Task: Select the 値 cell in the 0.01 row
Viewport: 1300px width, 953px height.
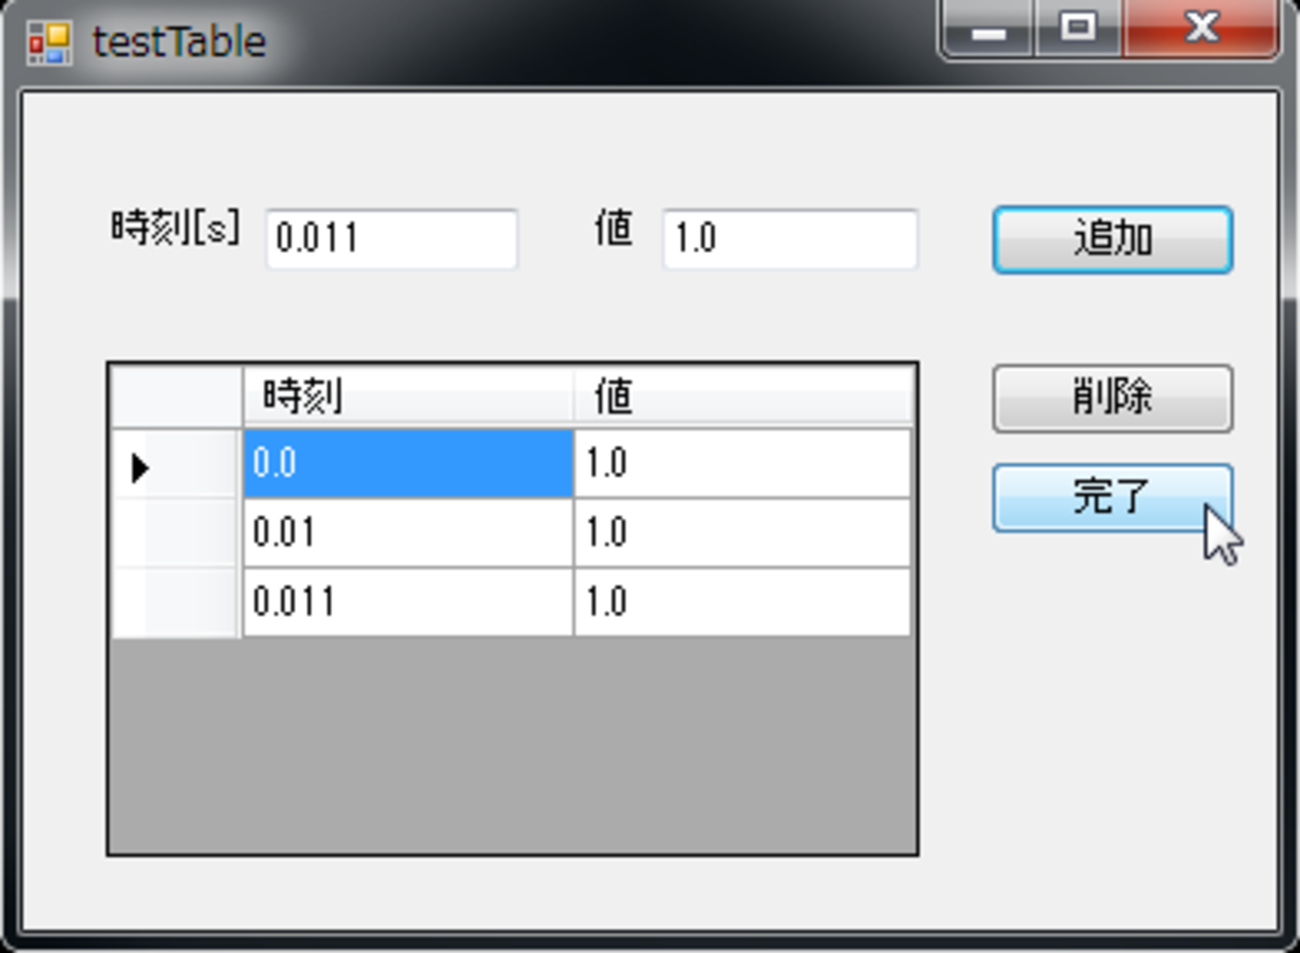Action: click(742, 532)
